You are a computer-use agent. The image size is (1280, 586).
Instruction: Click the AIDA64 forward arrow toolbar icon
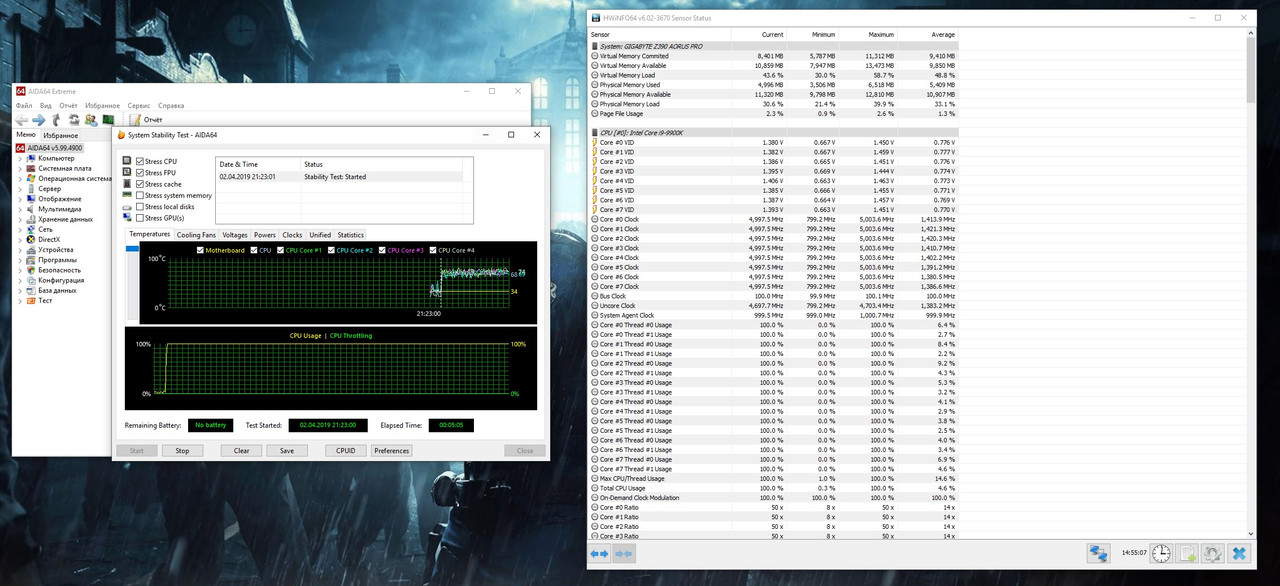pos(39,119)
